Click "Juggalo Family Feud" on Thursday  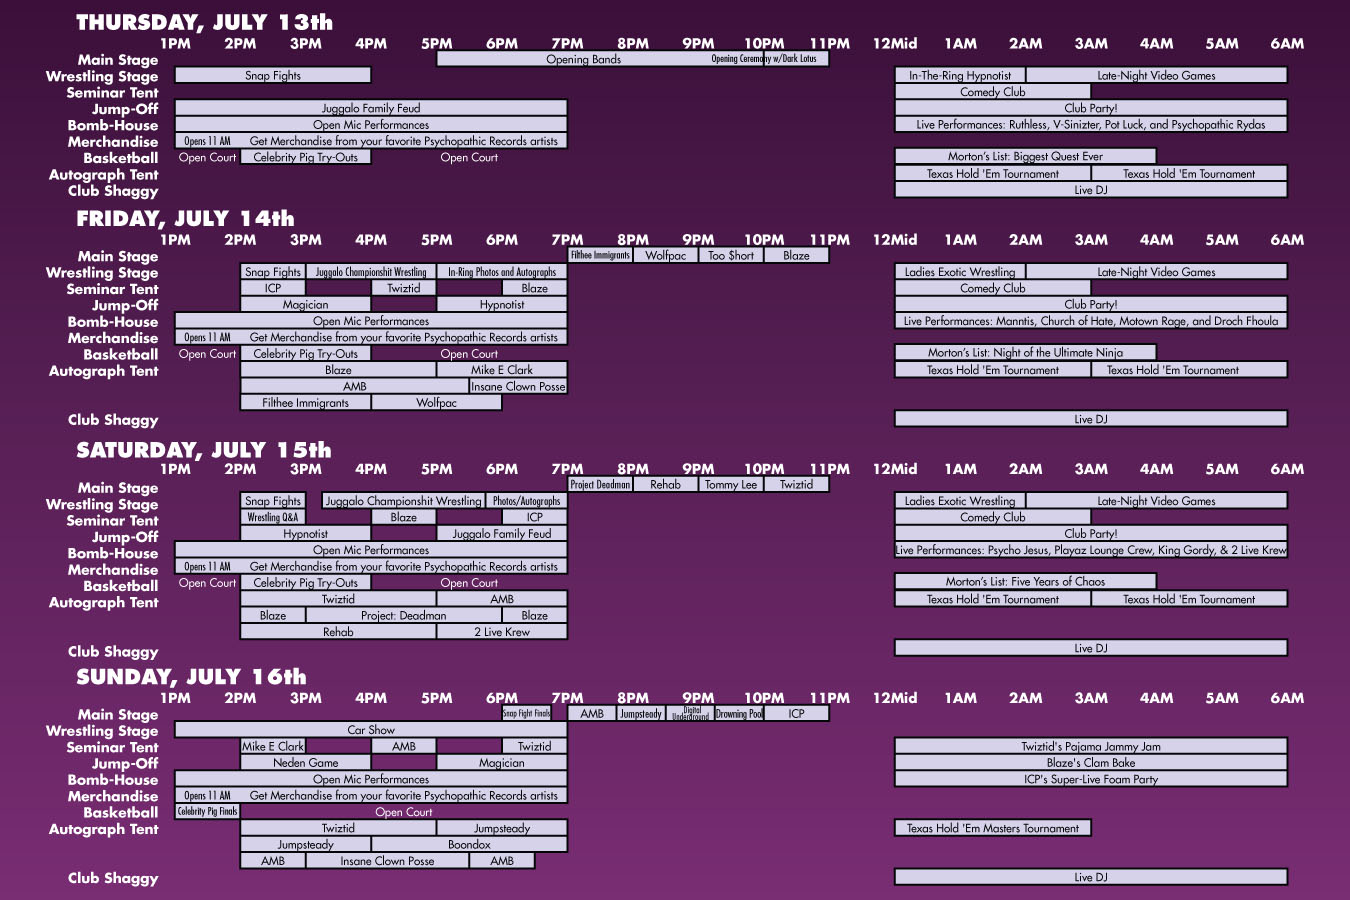pos(371,108)
